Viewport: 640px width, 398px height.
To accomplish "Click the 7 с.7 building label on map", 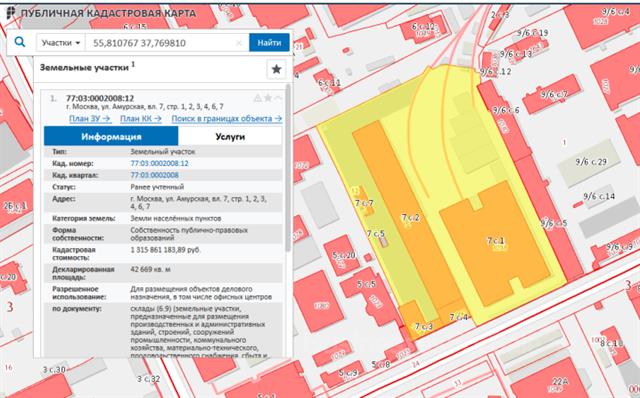I will 364,203.
